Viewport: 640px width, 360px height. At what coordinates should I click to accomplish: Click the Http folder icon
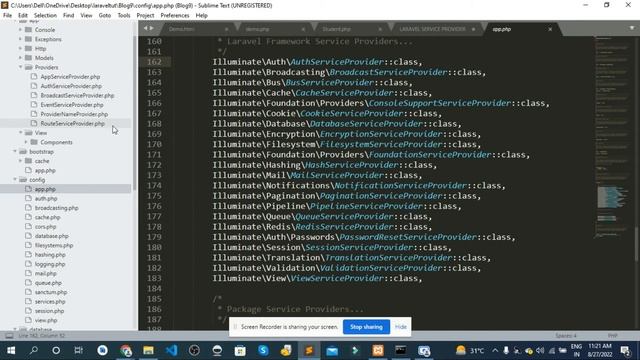tap(28, 49)
